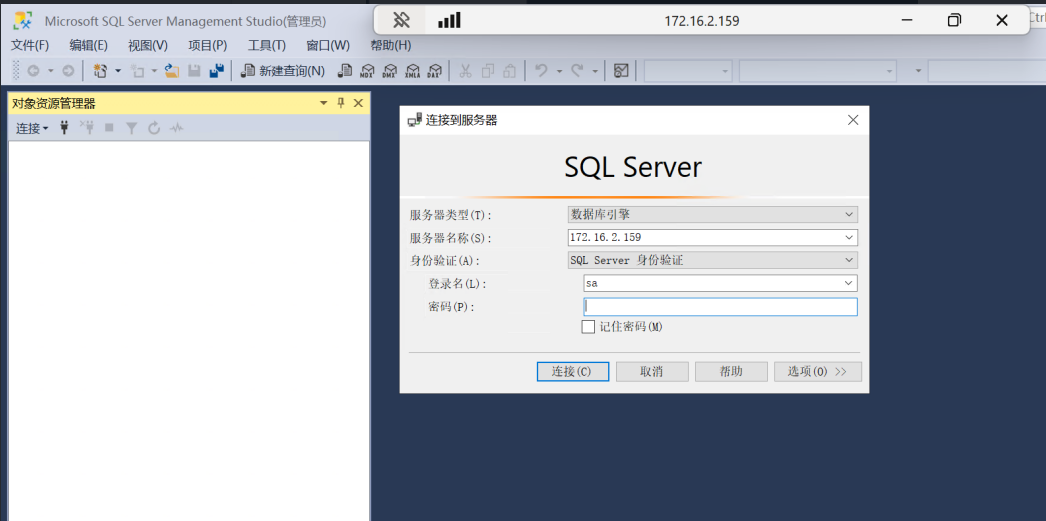Viewport: 1046px width, 521px height.
Task: Click the Stop square icon in Object Explorer
Action: [x=109, y=128]
